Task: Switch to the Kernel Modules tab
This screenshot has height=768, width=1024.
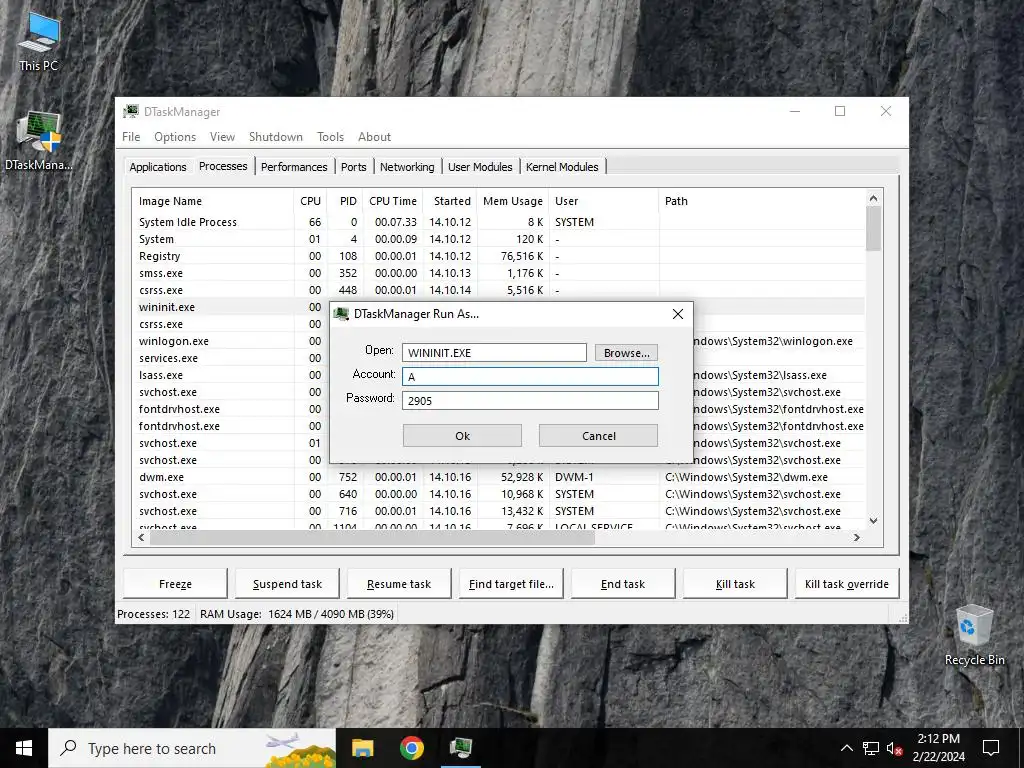Action: tap(562, 167)
